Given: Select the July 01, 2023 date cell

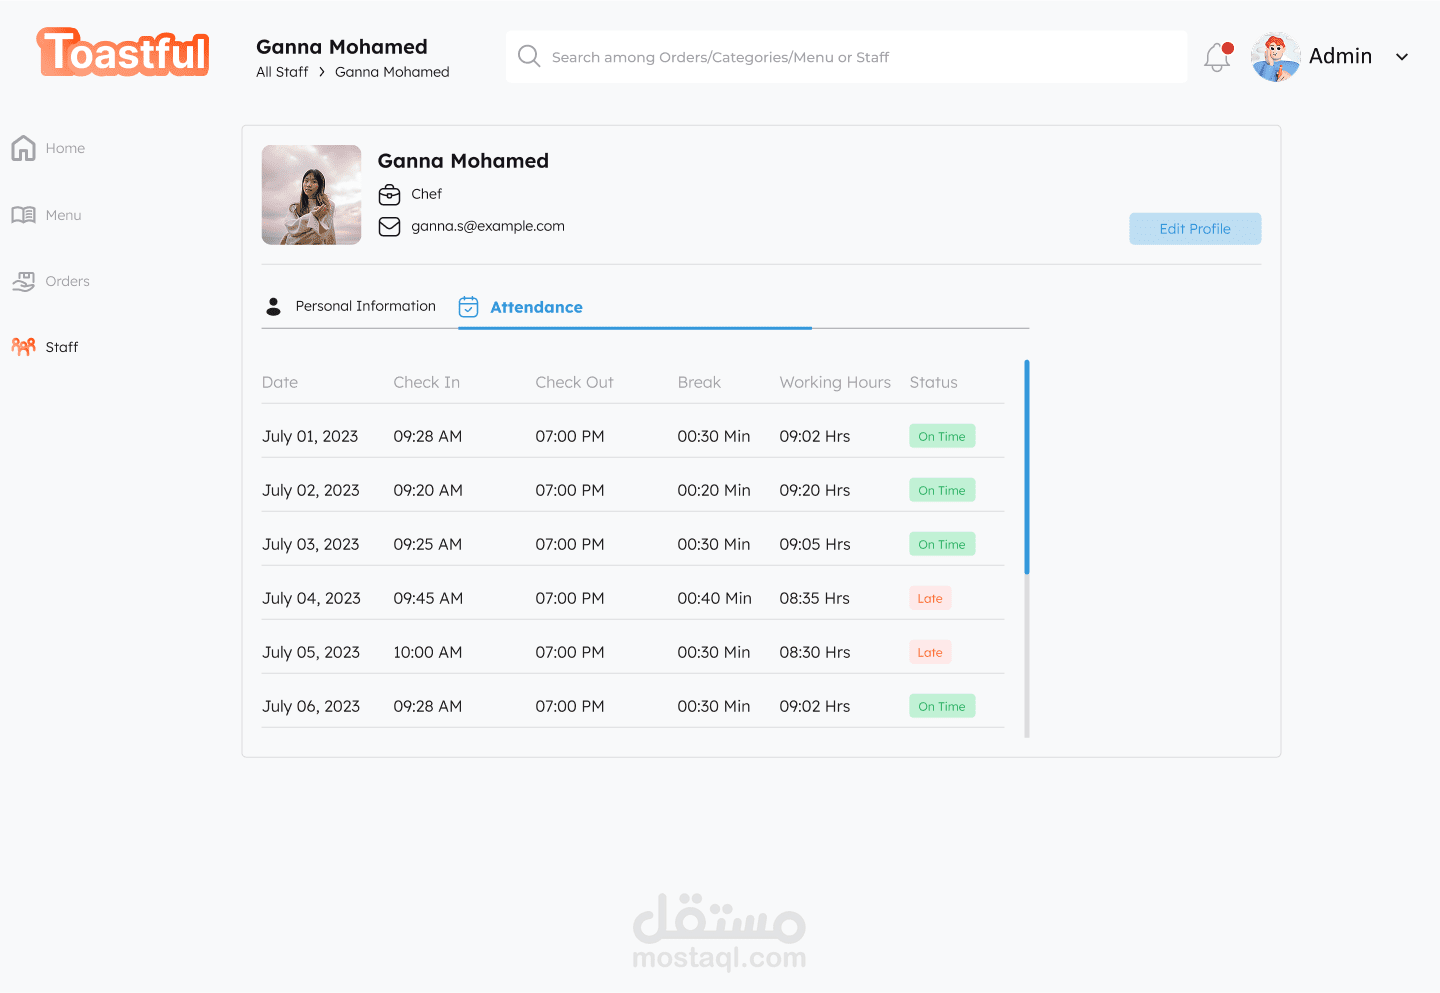Looking at the screenshot, I should coord(310,436).
